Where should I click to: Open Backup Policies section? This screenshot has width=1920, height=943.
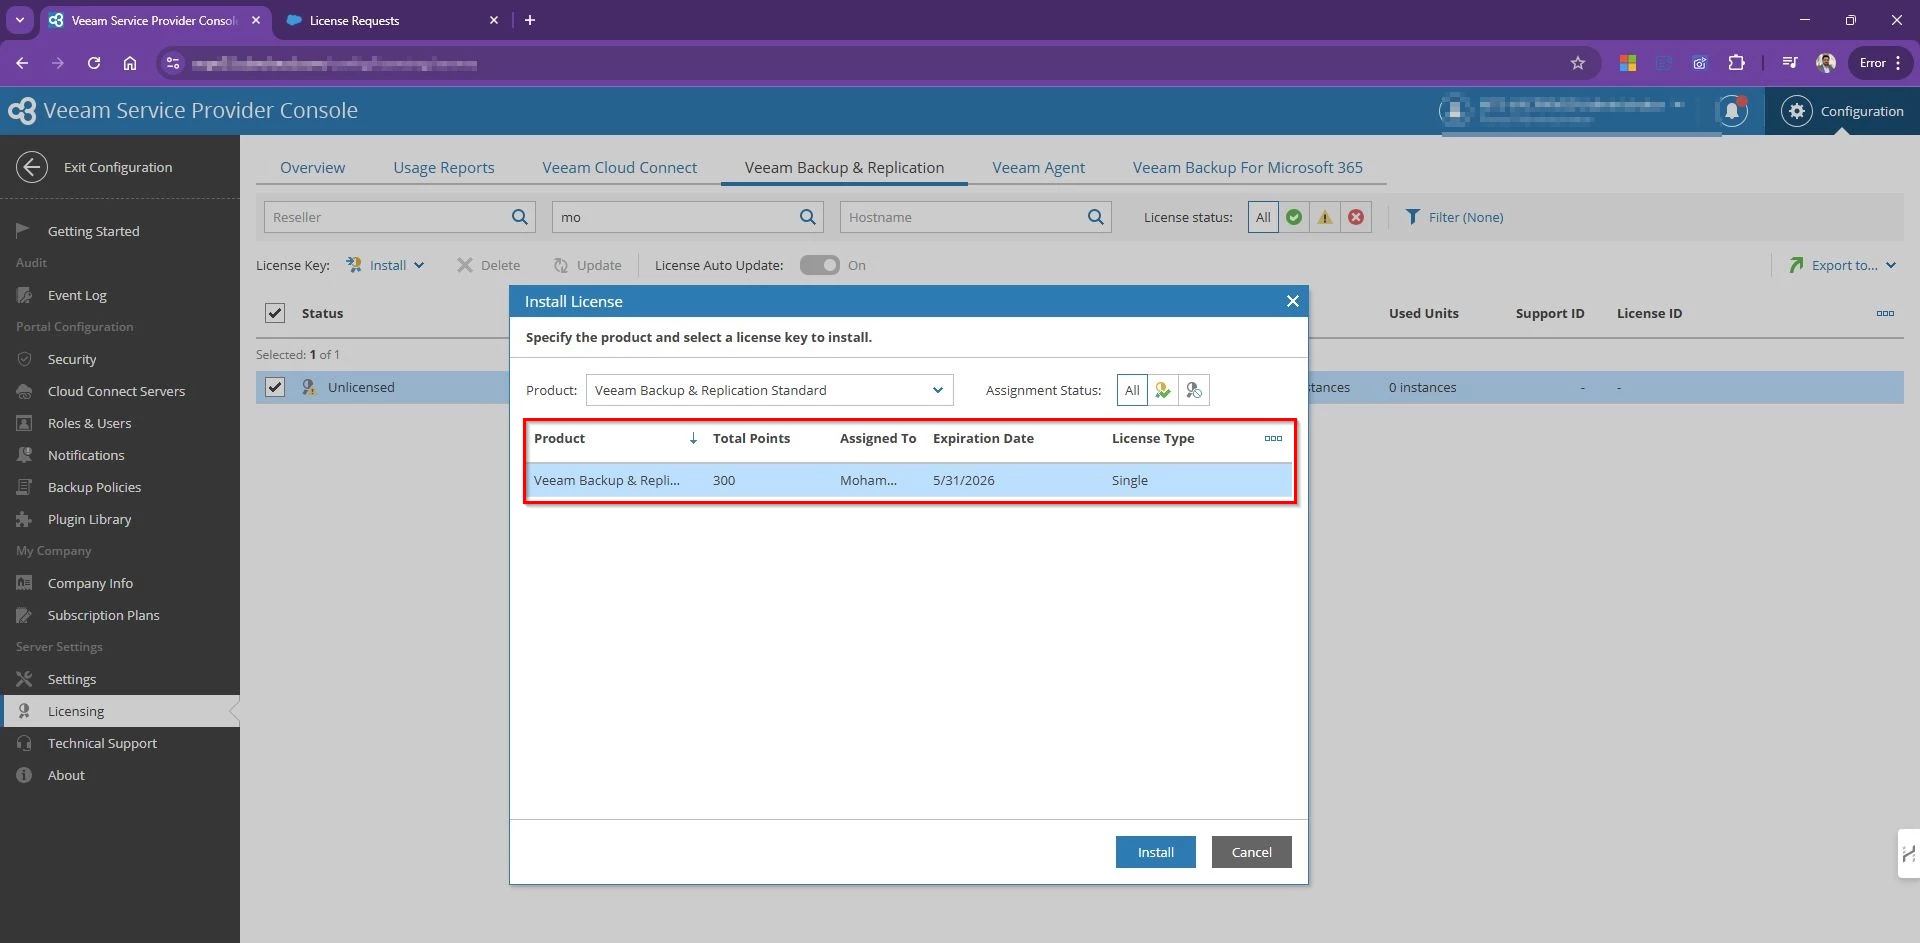[x=94, y=487]
